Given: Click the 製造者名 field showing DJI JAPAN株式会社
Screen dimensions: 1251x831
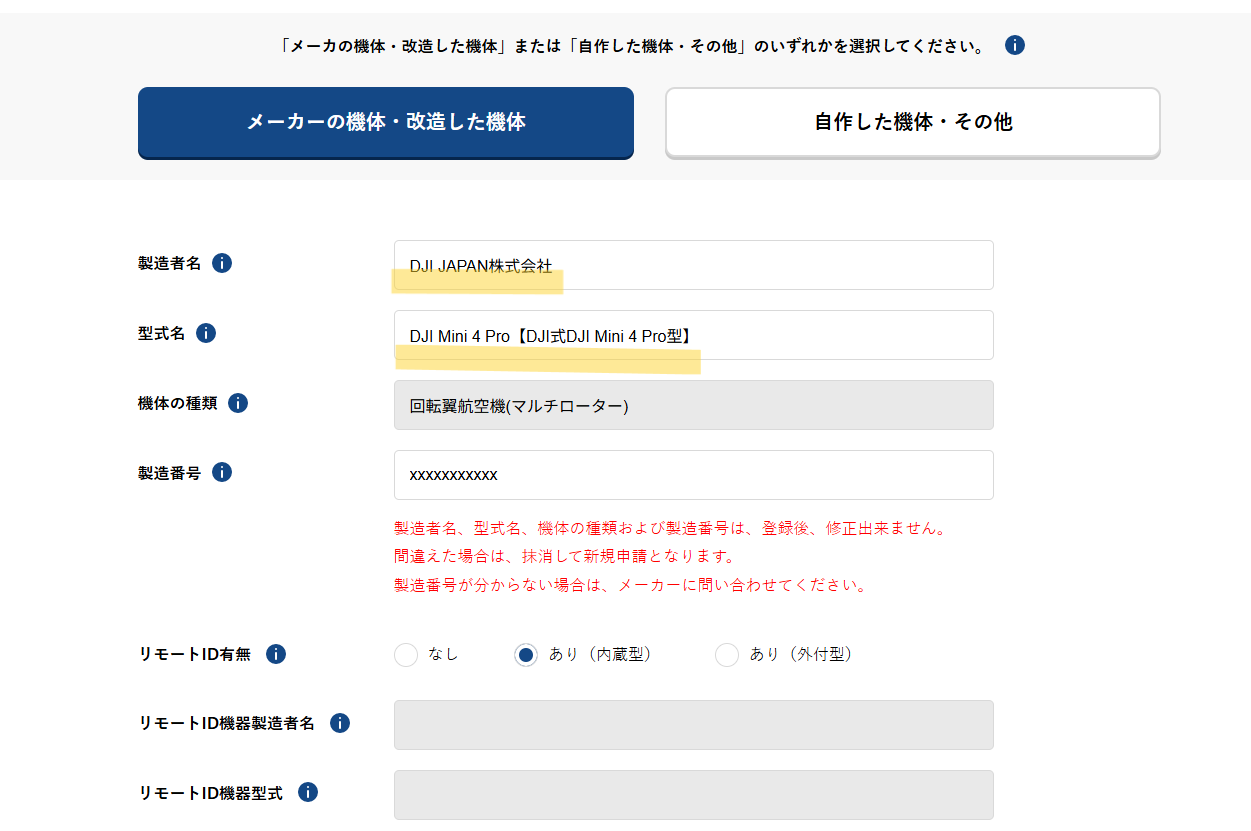Looking at the screenshot, I should point(693,265).
